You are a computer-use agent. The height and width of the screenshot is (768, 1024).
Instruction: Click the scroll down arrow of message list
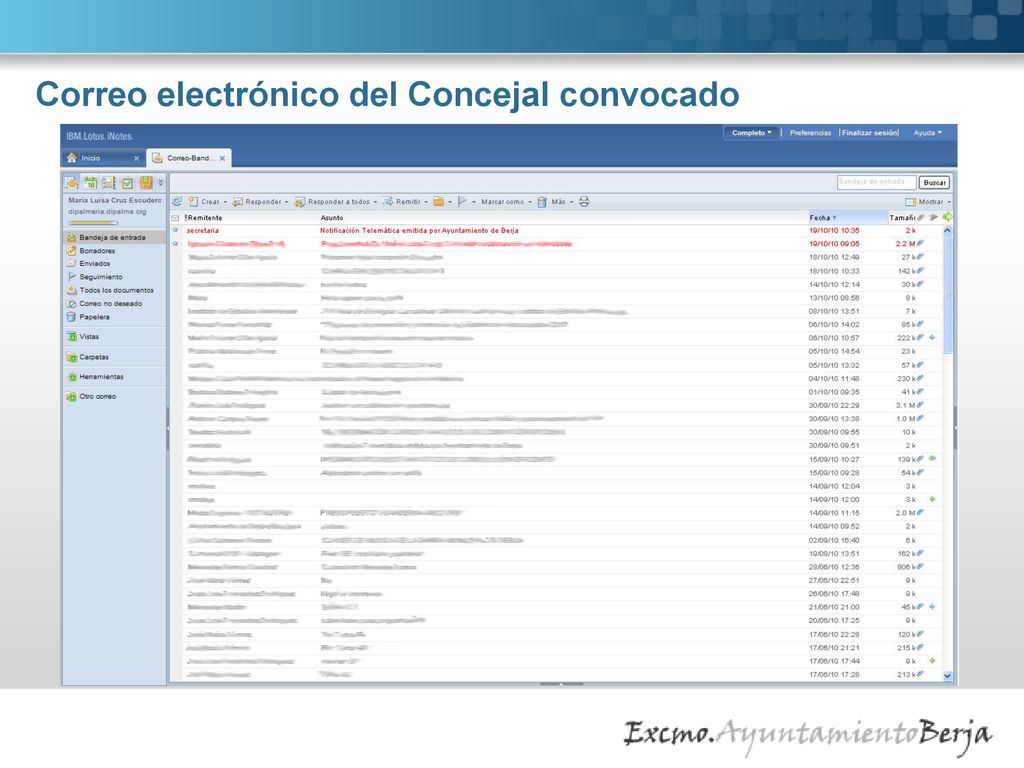[948, 677]
